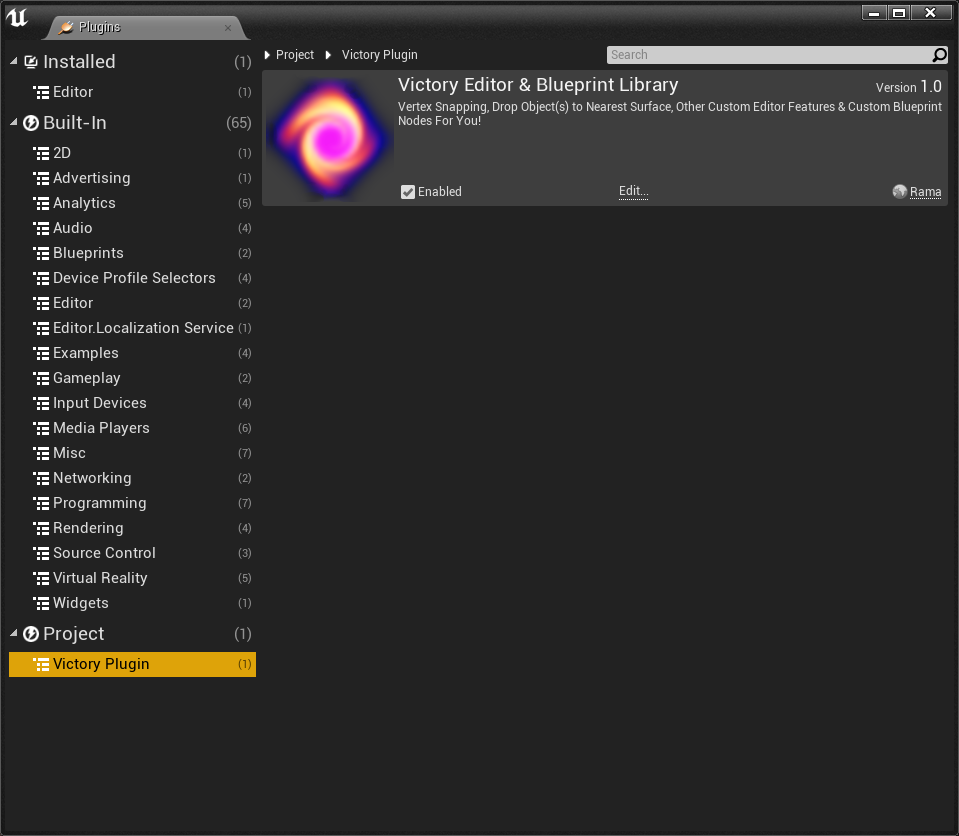Click the list icon beside Networking
This screenshot has height=836, width=959.
tap(41, 479)
